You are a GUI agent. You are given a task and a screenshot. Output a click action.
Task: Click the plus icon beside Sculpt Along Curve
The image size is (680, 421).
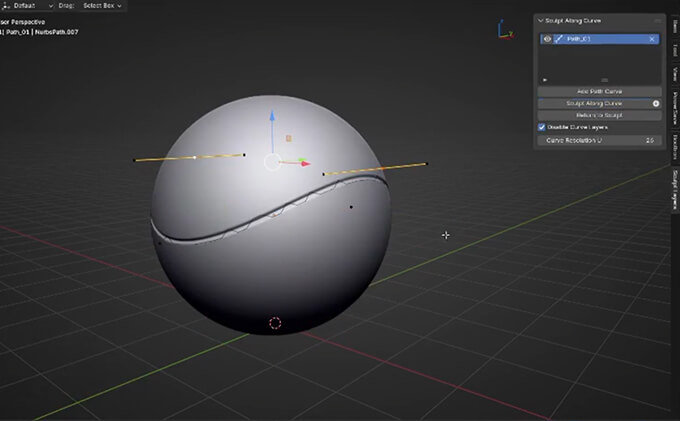tap(656, 103)
